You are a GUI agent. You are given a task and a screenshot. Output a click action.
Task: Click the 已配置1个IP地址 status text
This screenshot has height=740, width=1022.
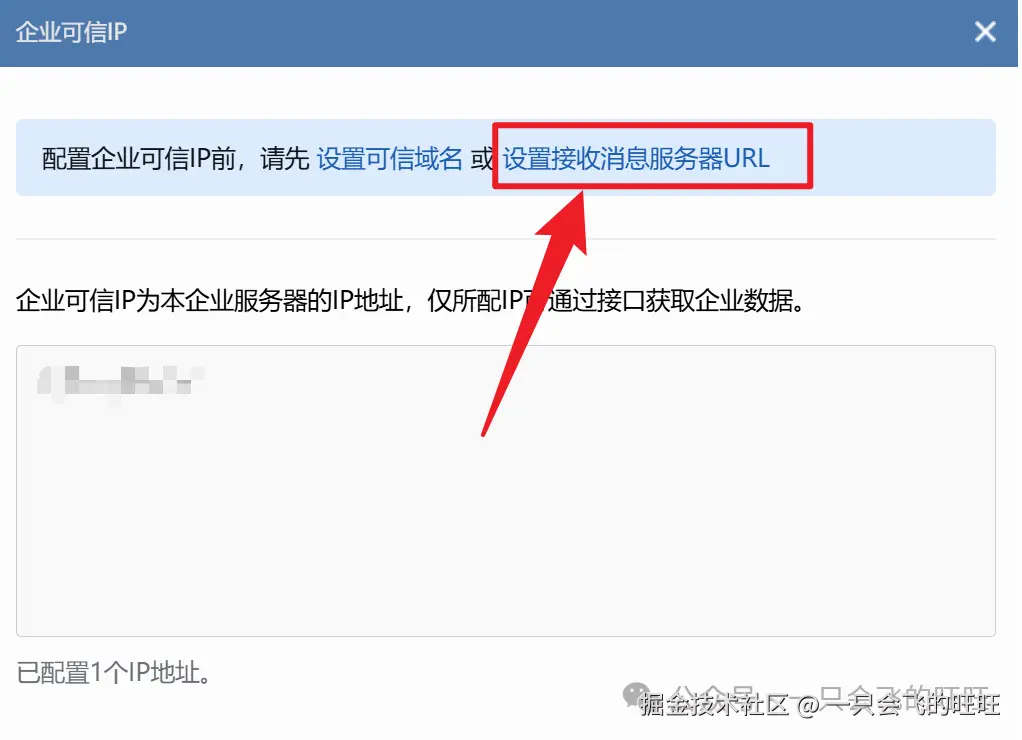coord(113,673)
